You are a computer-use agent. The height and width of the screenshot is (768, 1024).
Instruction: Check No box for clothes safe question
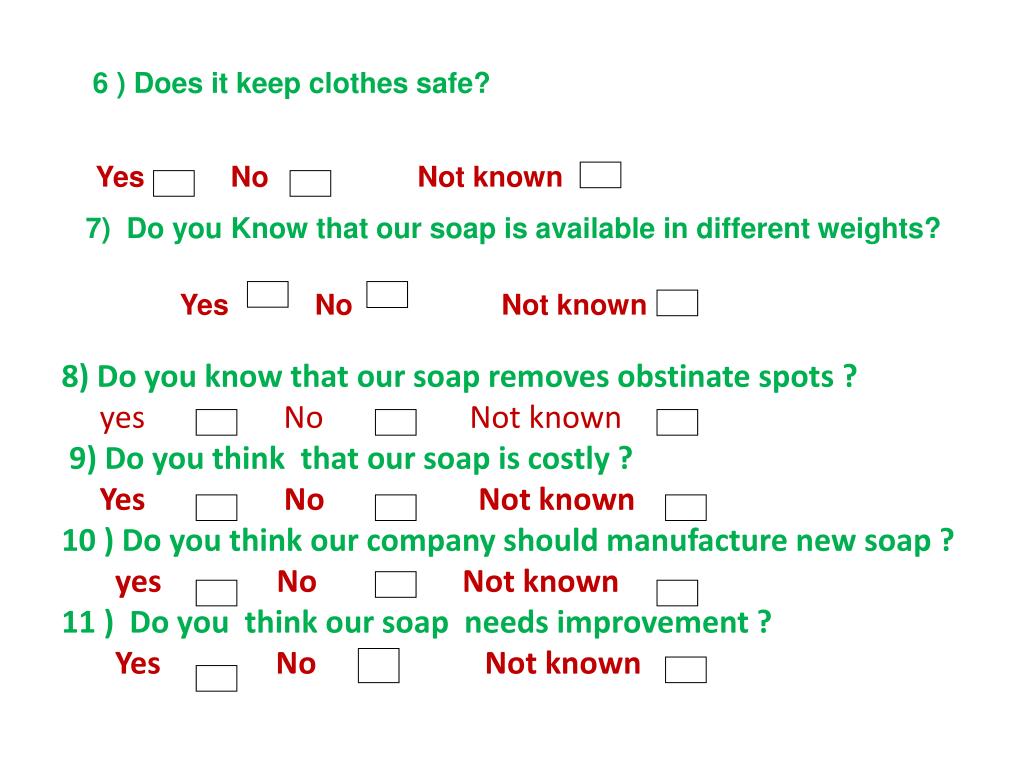(x=310, y=183)
